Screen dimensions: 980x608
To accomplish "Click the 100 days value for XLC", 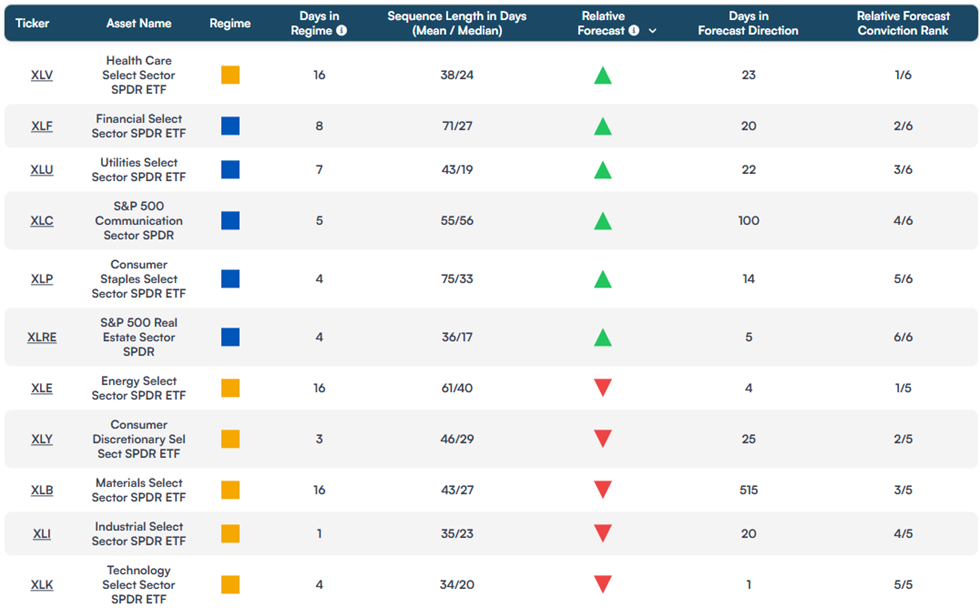I will [x=748, y=221].
